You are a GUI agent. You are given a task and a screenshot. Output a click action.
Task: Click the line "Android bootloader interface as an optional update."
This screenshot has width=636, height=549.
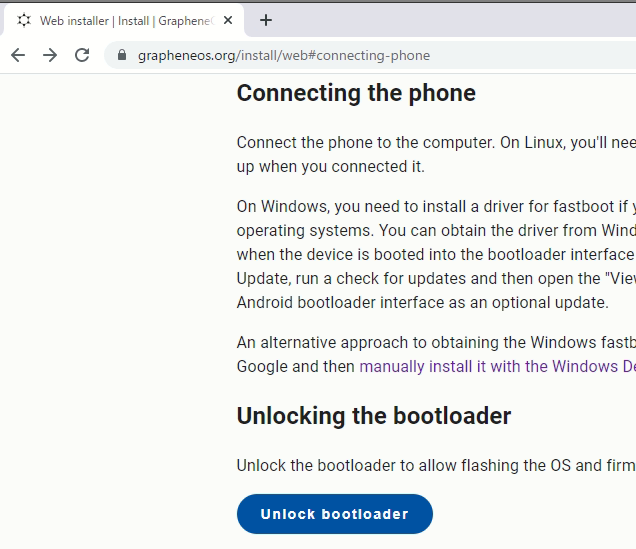click(422, 302)
